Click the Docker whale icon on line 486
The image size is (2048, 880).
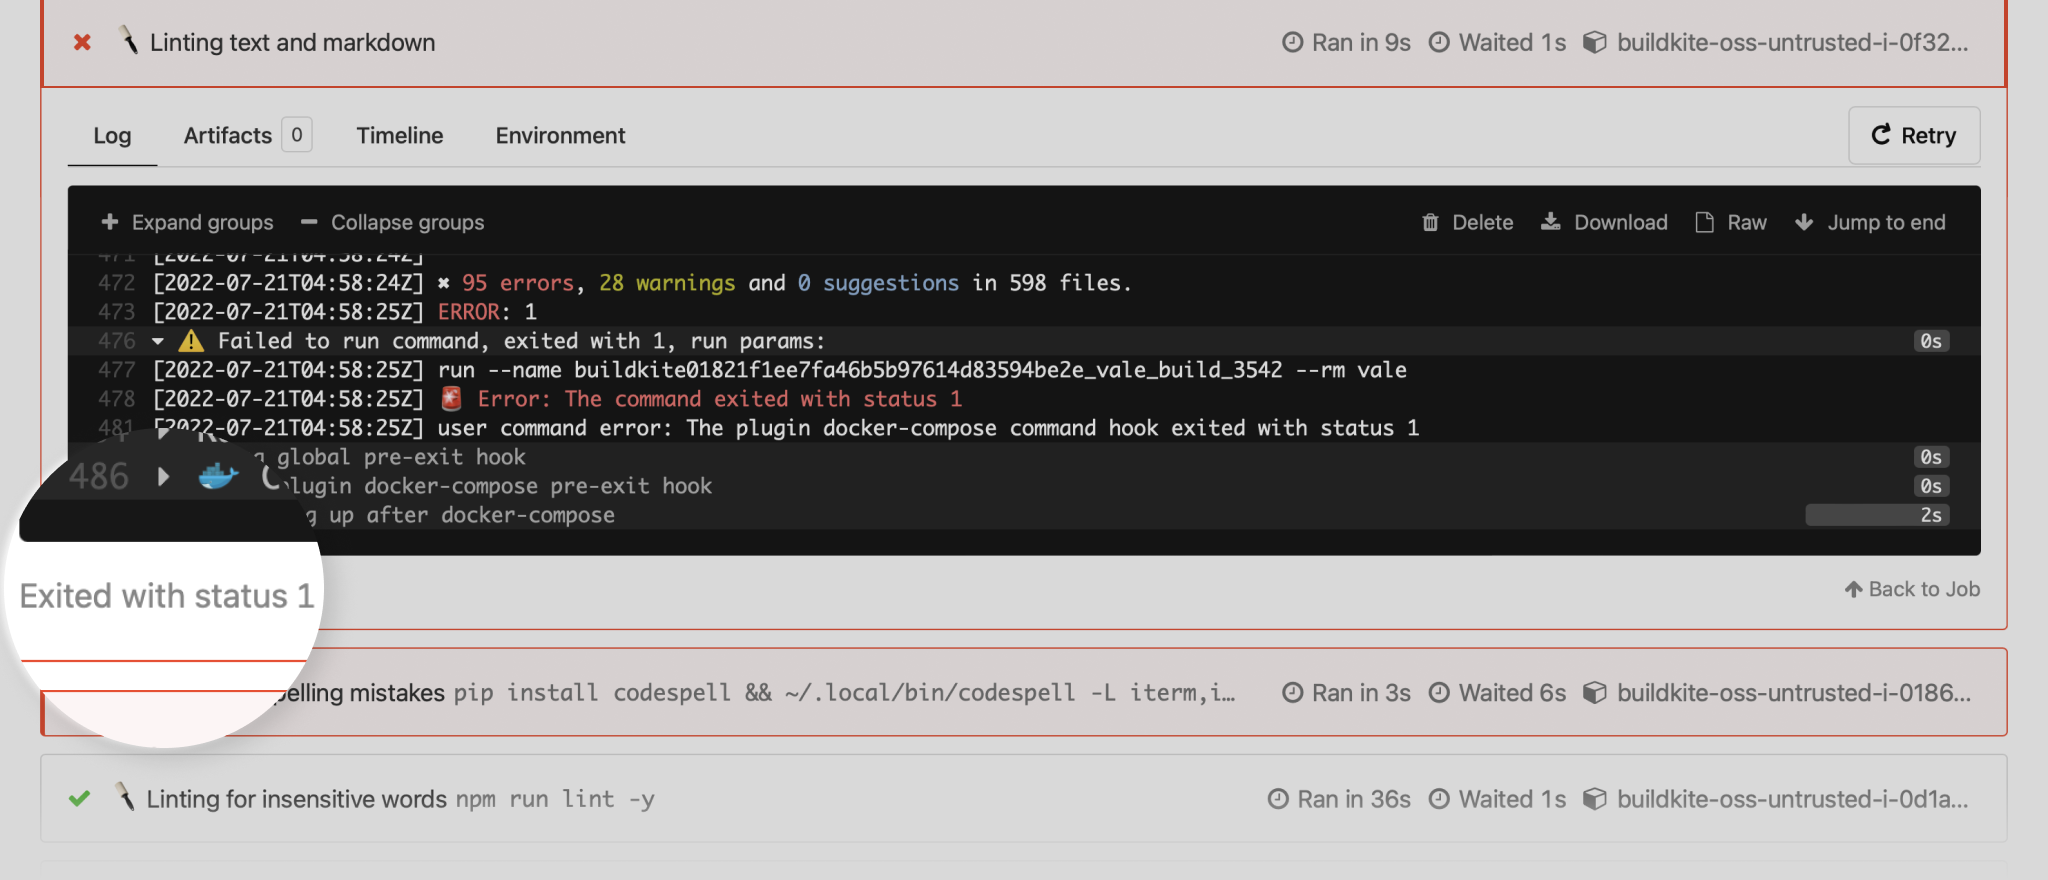217,476
